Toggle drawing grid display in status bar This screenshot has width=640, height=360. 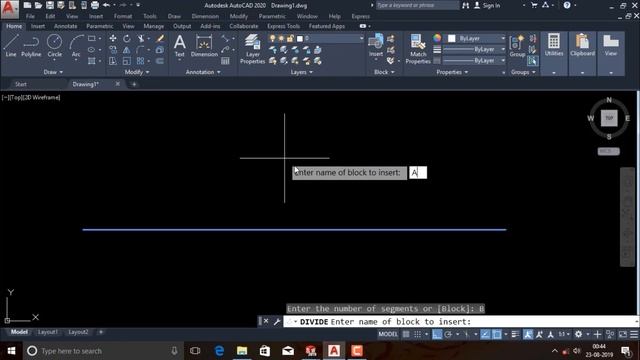click(406, 334)
